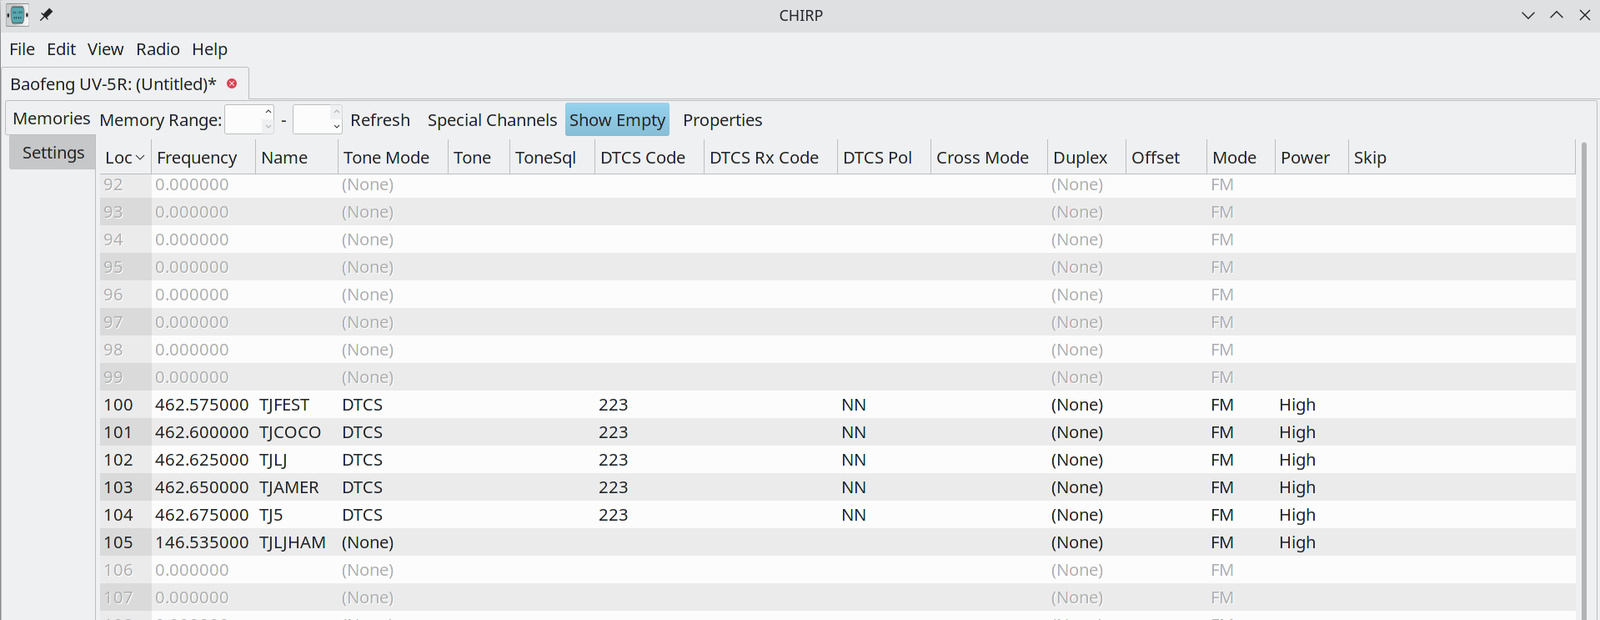Click the pin window icon
The height and width of the screenshot is (620, 1600).
point(46,15)
